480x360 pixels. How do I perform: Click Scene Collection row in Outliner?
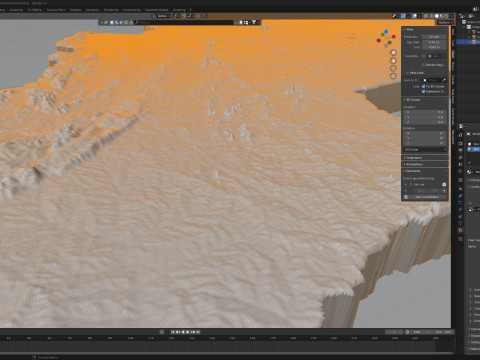[x=471, y=22]
